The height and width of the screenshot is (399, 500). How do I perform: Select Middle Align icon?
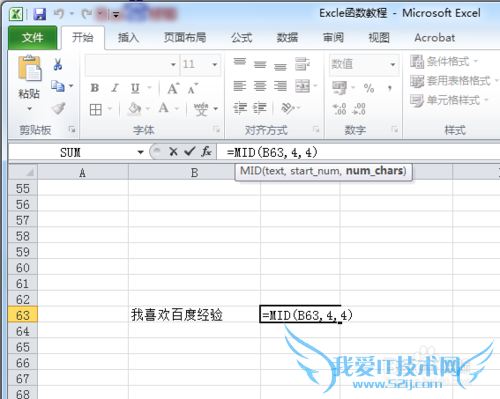[260, 64]
